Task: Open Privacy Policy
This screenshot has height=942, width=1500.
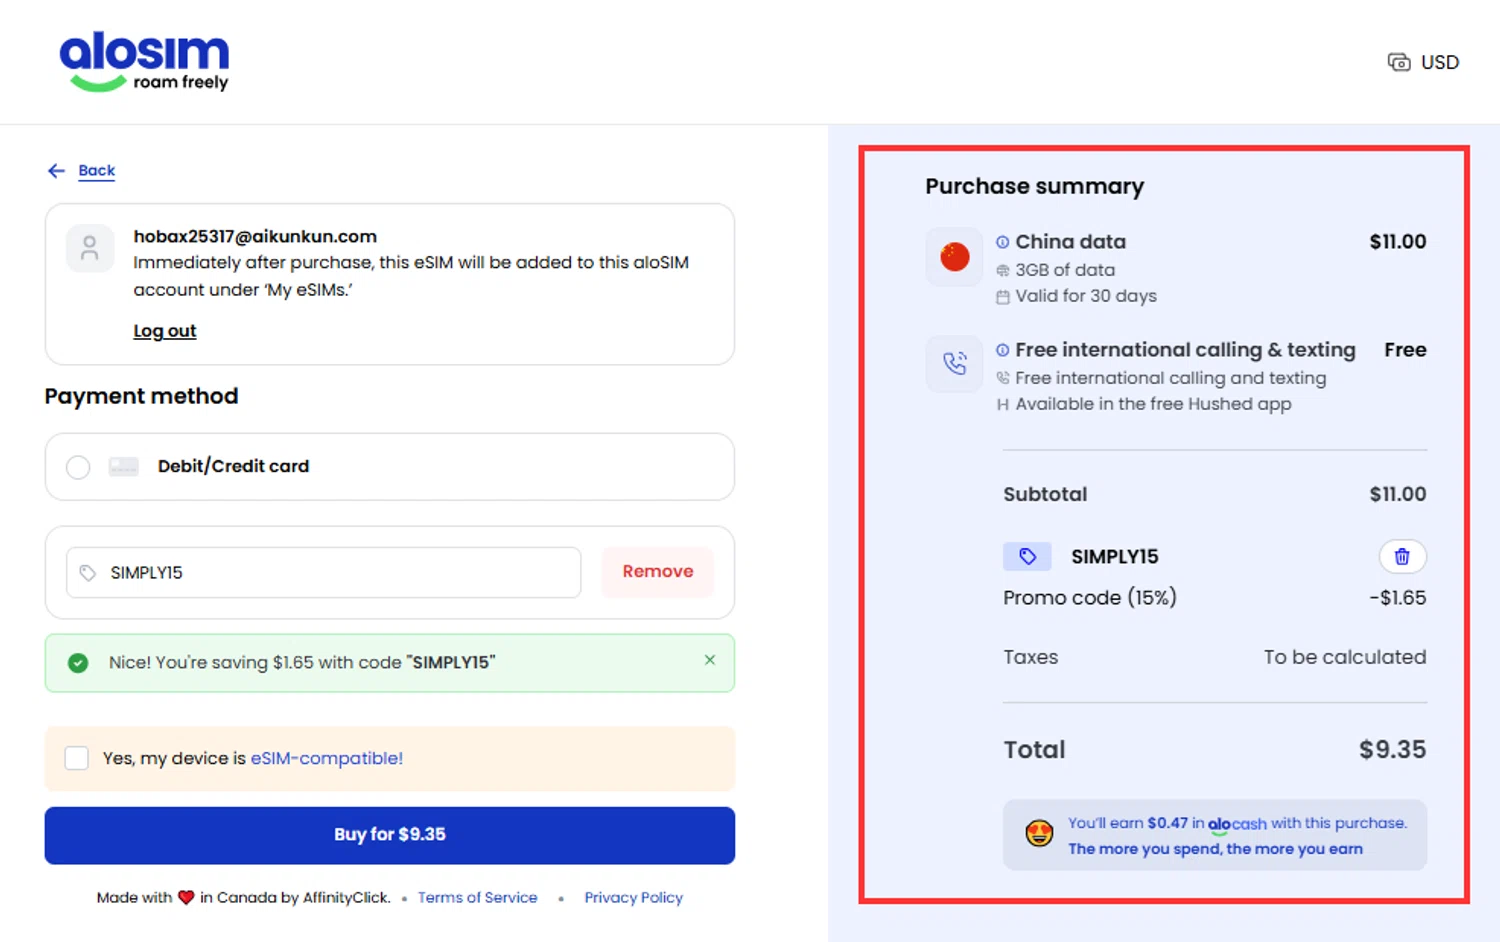Action: tap(633, 898)
